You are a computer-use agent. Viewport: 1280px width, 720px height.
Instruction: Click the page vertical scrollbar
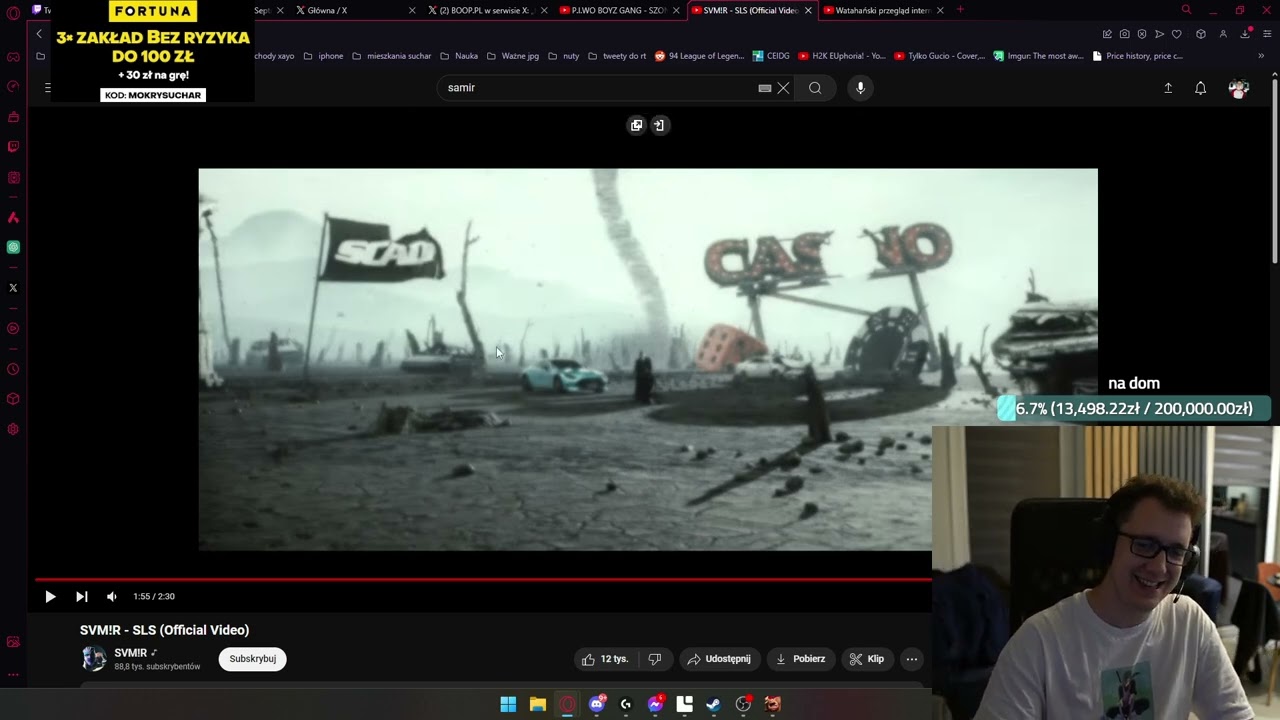pos(1275,170)
